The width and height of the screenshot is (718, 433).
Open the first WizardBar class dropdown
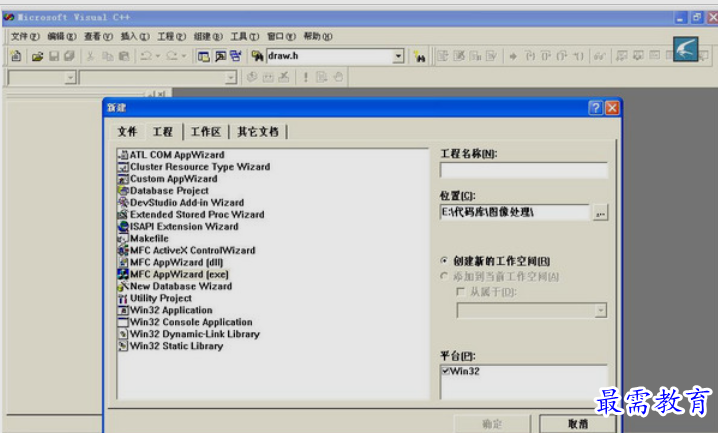tap(70, 77)
